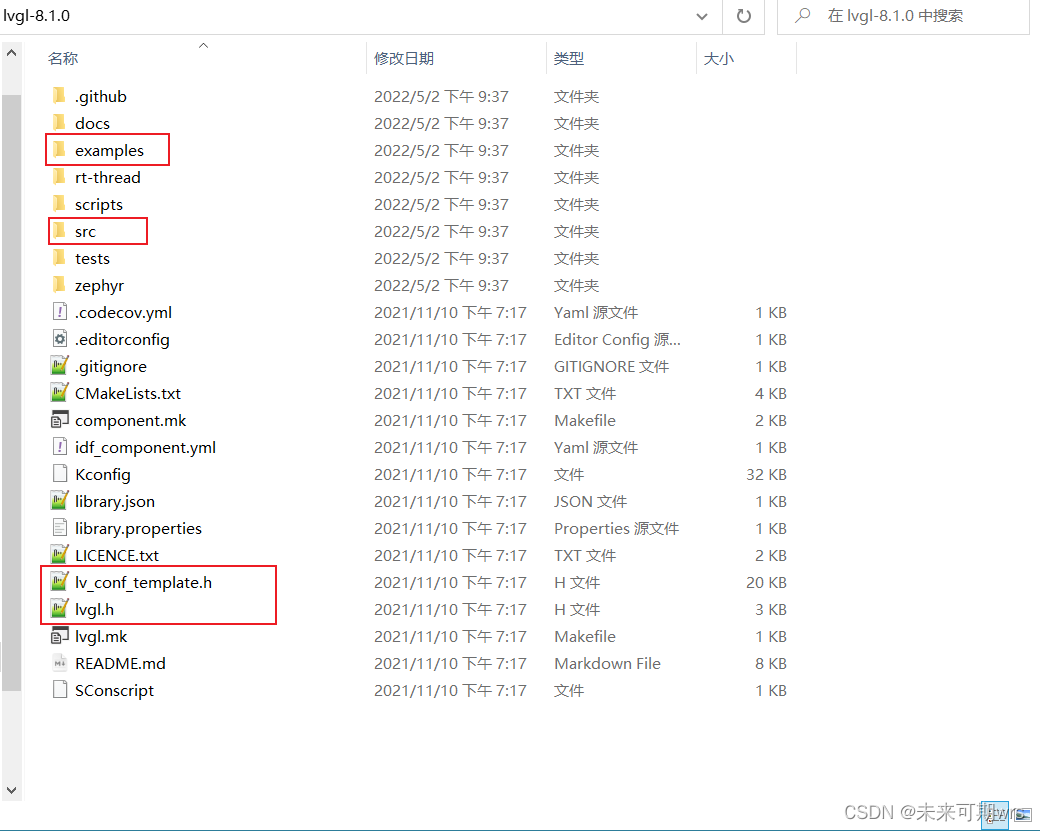
Task: Click the zephyr folder icon
Action: point(59,285)
